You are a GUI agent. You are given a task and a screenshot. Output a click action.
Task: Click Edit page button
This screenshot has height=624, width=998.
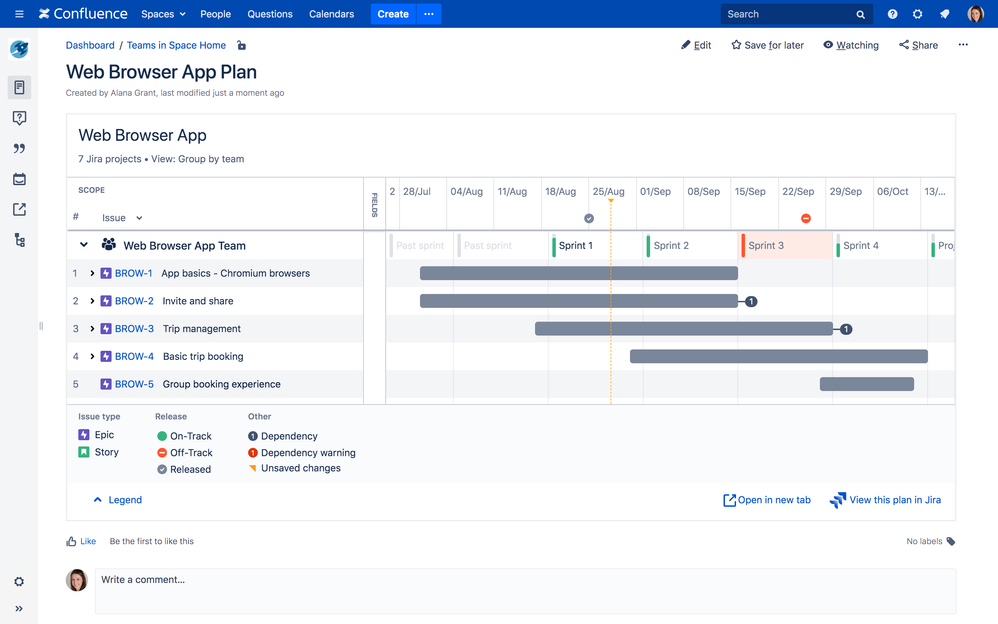pyautogui.click(x=696, y=45)
